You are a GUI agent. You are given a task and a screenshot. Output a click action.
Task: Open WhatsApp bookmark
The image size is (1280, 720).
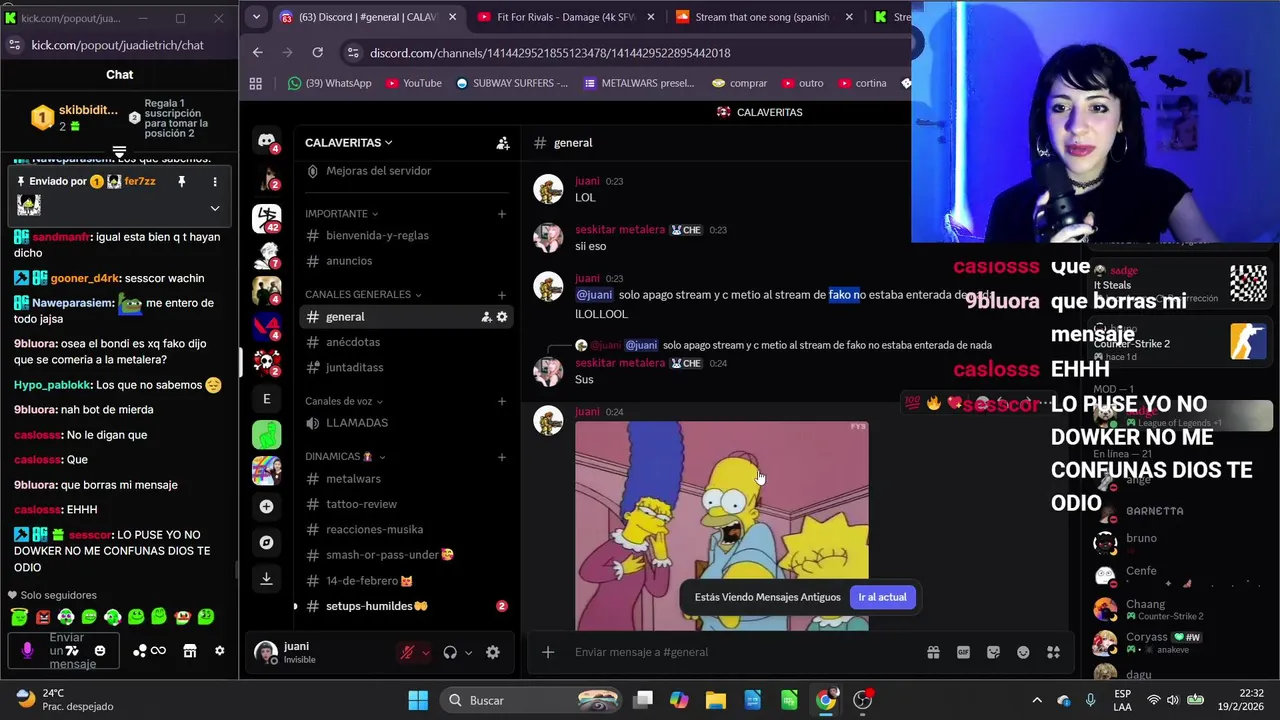coord(329,83)
